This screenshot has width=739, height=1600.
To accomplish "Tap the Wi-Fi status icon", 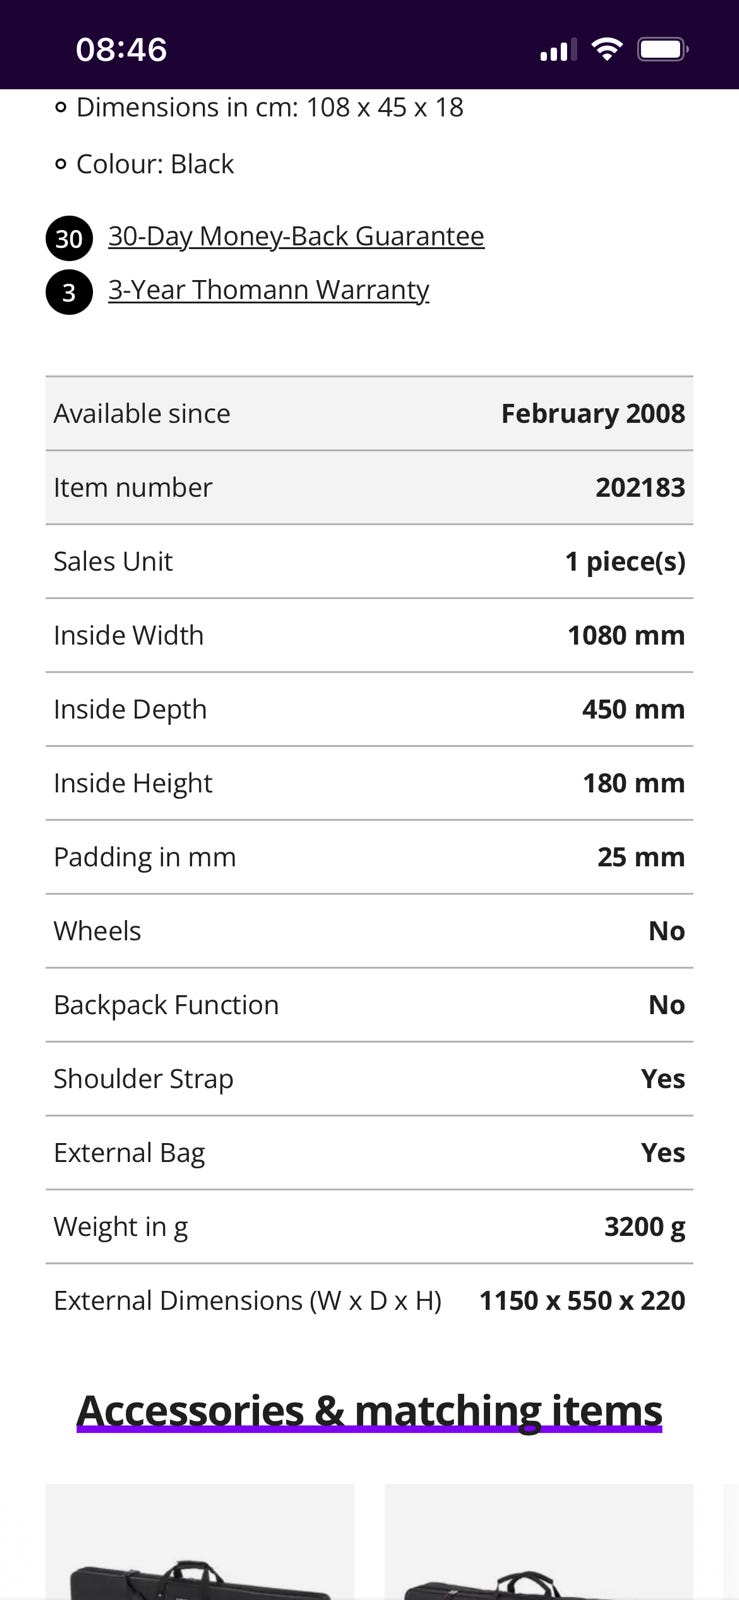I will 606,49.
